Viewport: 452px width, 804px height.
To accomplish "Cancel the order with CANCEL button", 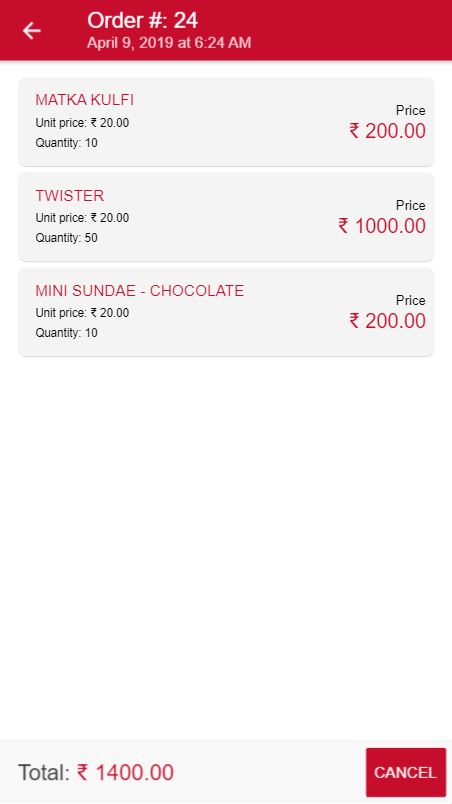I will click(405, 772).
